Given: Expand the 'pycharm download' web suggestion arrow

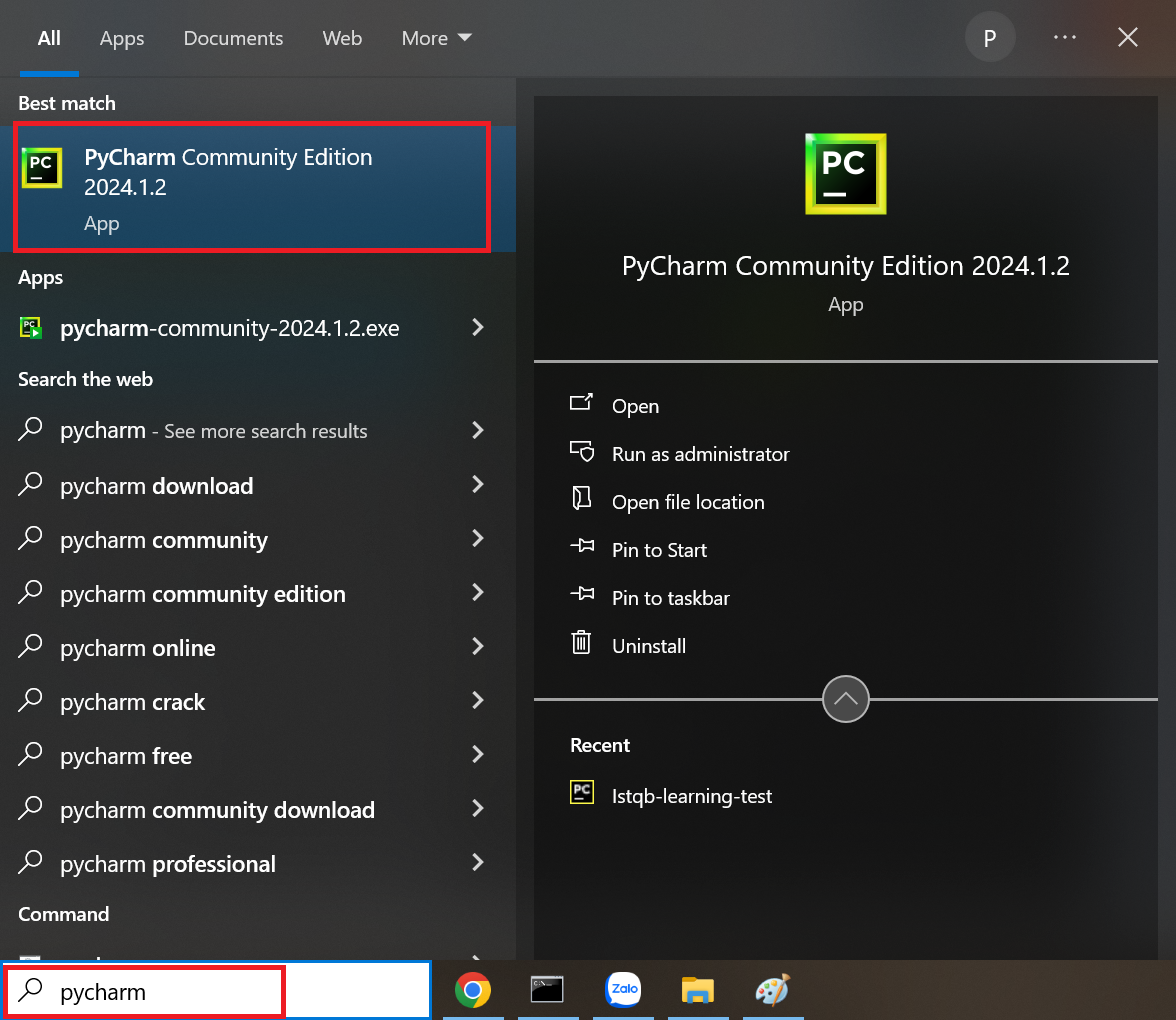Looking at the screenshot, I should [478, 485].
